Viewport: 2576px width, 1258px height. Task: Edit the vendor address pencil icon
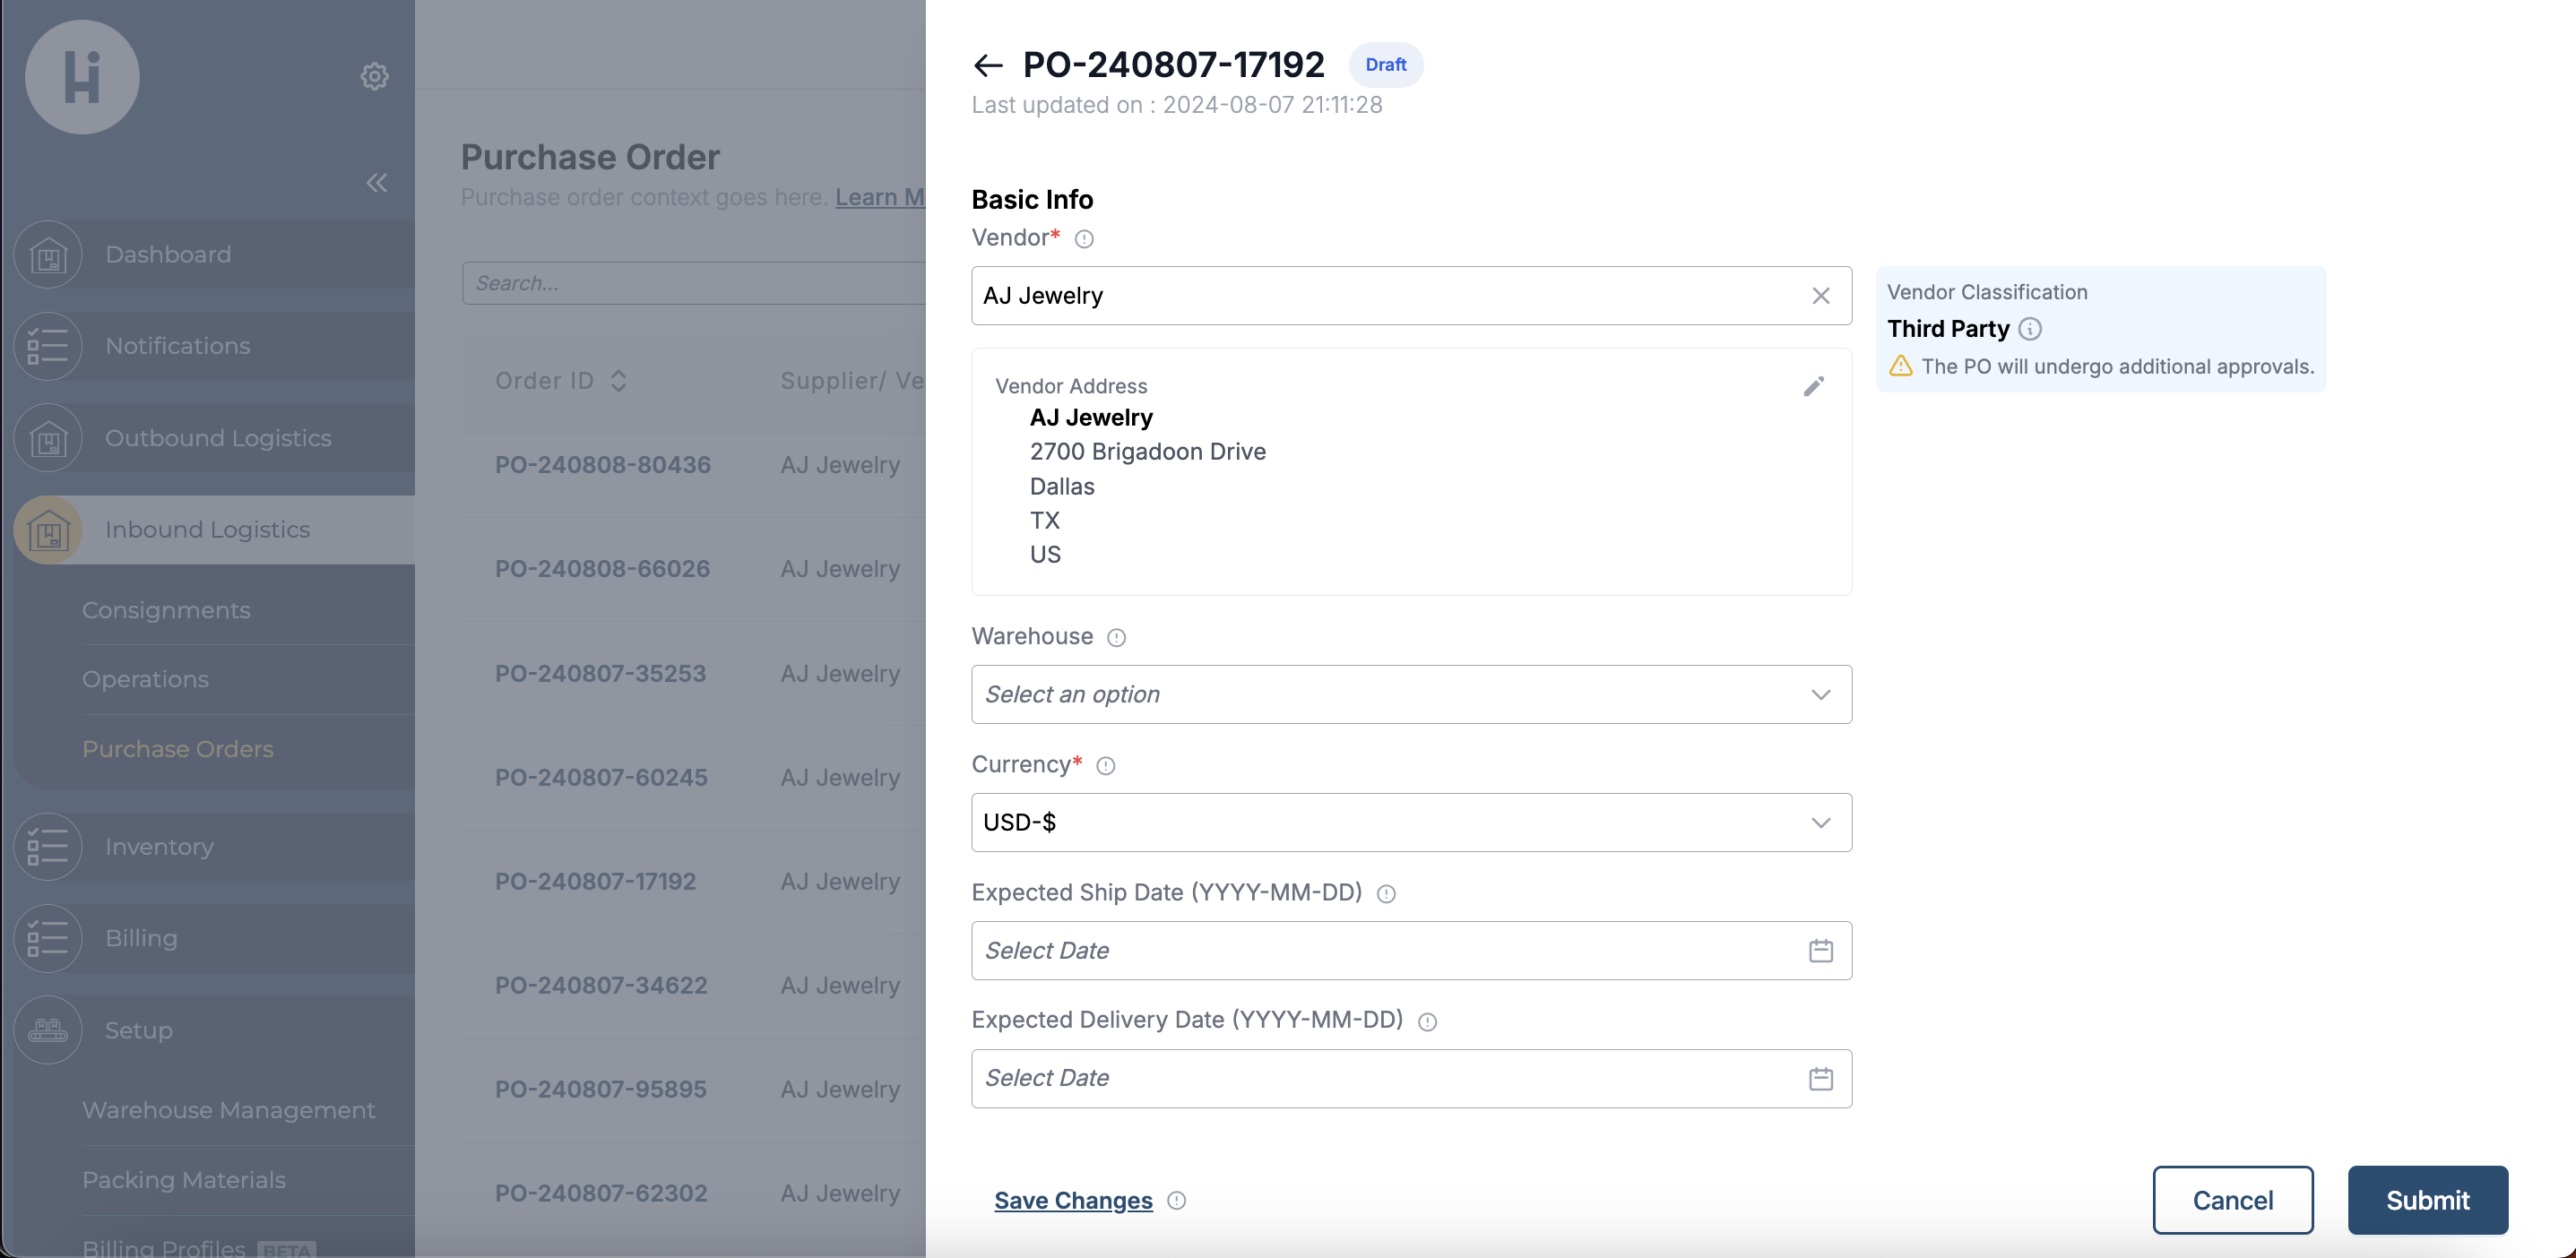1813,387
